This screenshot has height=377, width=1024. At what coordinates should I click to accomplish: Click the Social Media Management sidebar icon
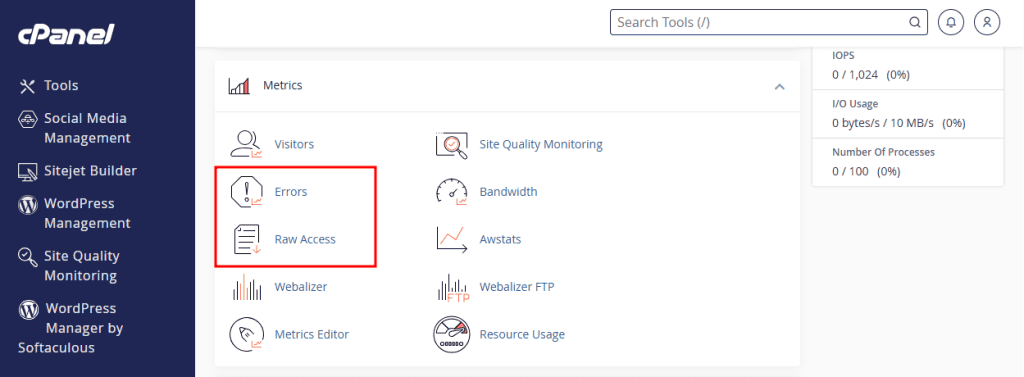[27, 119]
